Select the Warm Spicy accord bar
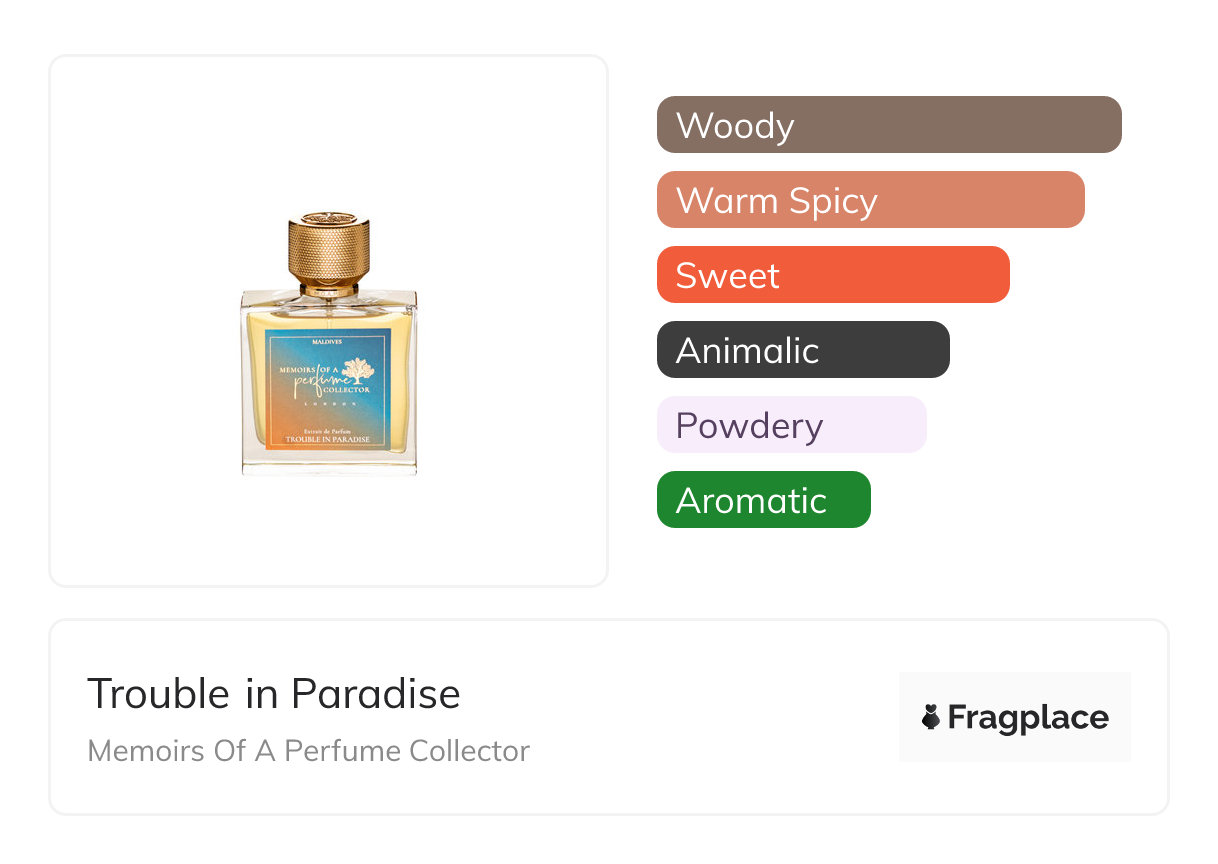This screenshot has width=1218, height=864. pyautogui.click(x=870, y=200)
